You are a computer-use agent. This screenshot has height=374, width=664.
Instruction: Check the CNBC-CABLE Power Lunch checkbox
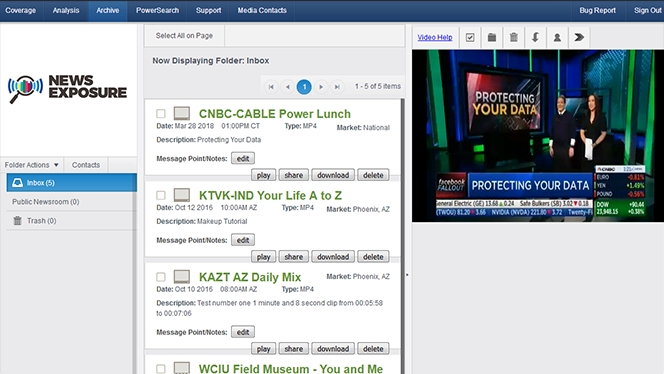tap(161, 114)
